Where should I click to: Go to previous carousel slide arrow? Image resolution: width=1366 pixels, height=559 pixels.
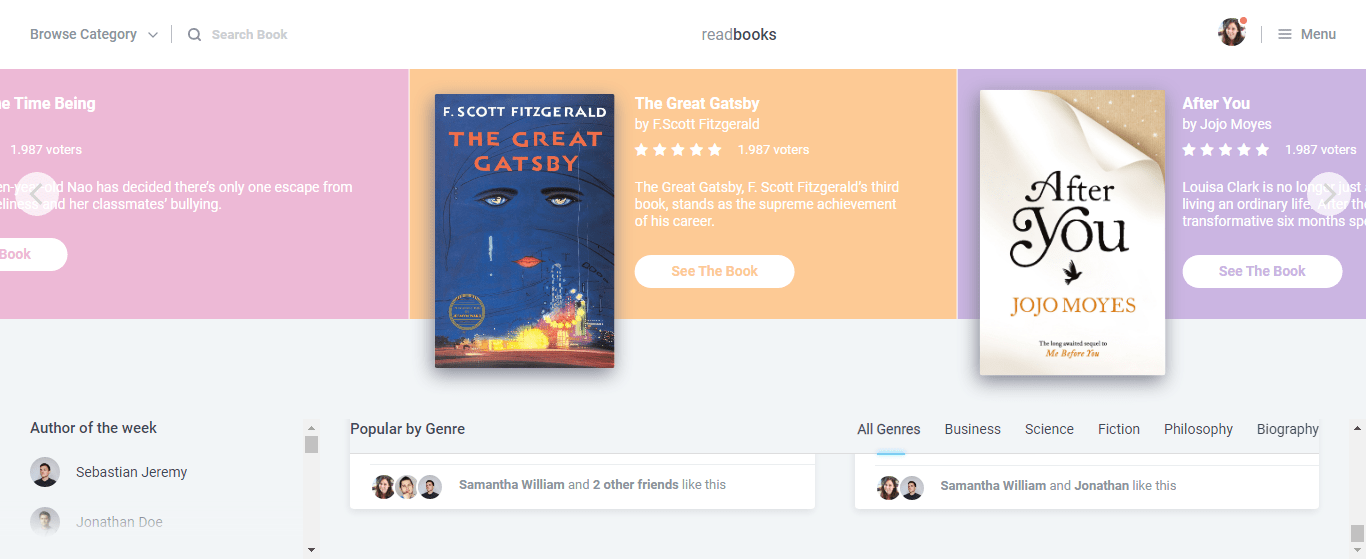37,194
